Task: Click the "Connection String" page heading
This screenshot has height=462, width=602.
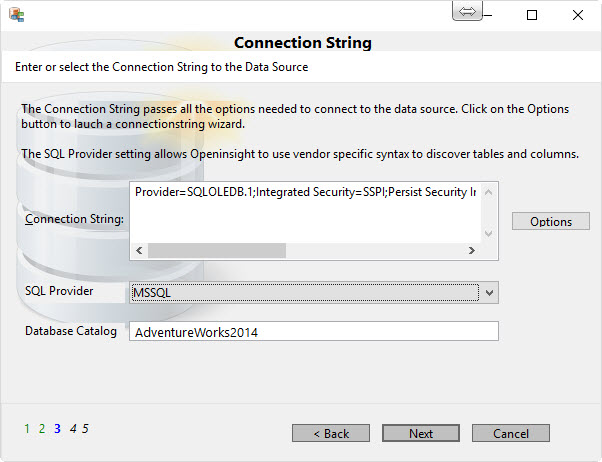Action: click(x=303, y=43)
